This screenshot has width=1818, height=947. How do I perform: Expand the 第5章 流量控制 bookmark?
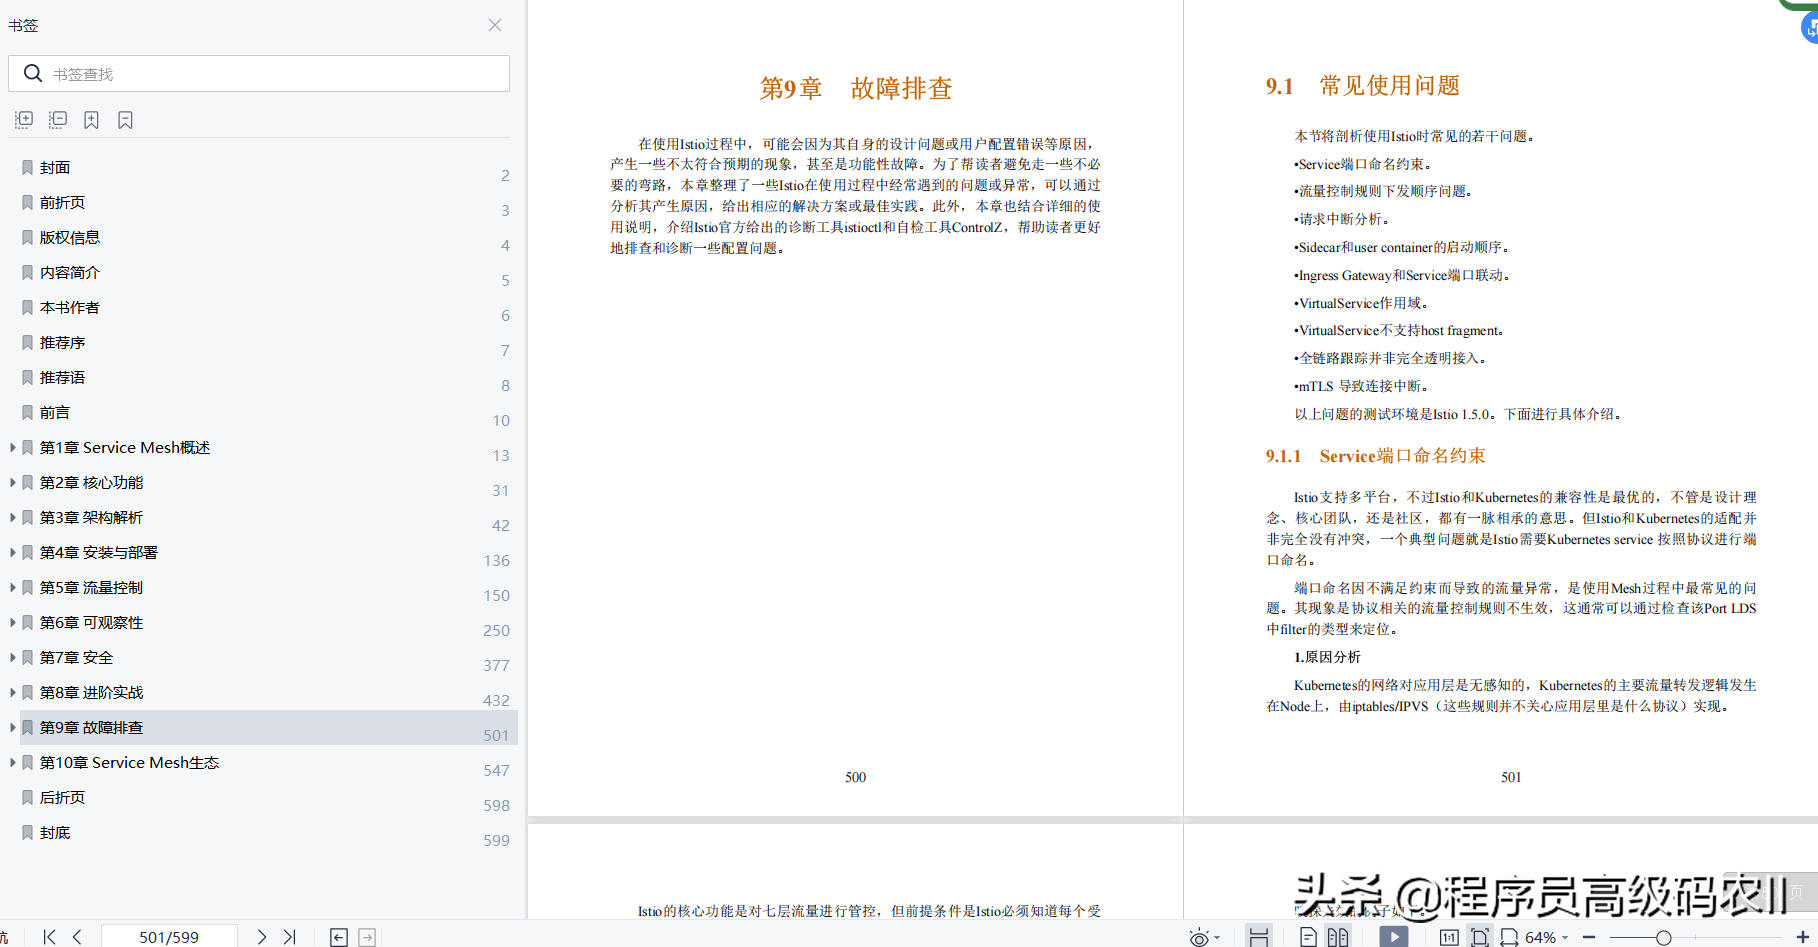[12, 587]
